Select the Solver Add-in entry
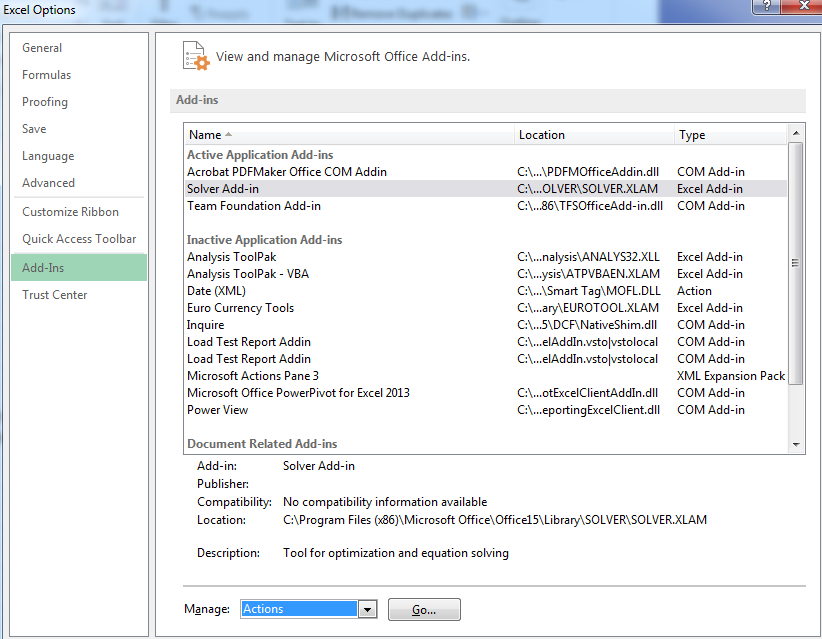The image size is (822, 639). 221,189
